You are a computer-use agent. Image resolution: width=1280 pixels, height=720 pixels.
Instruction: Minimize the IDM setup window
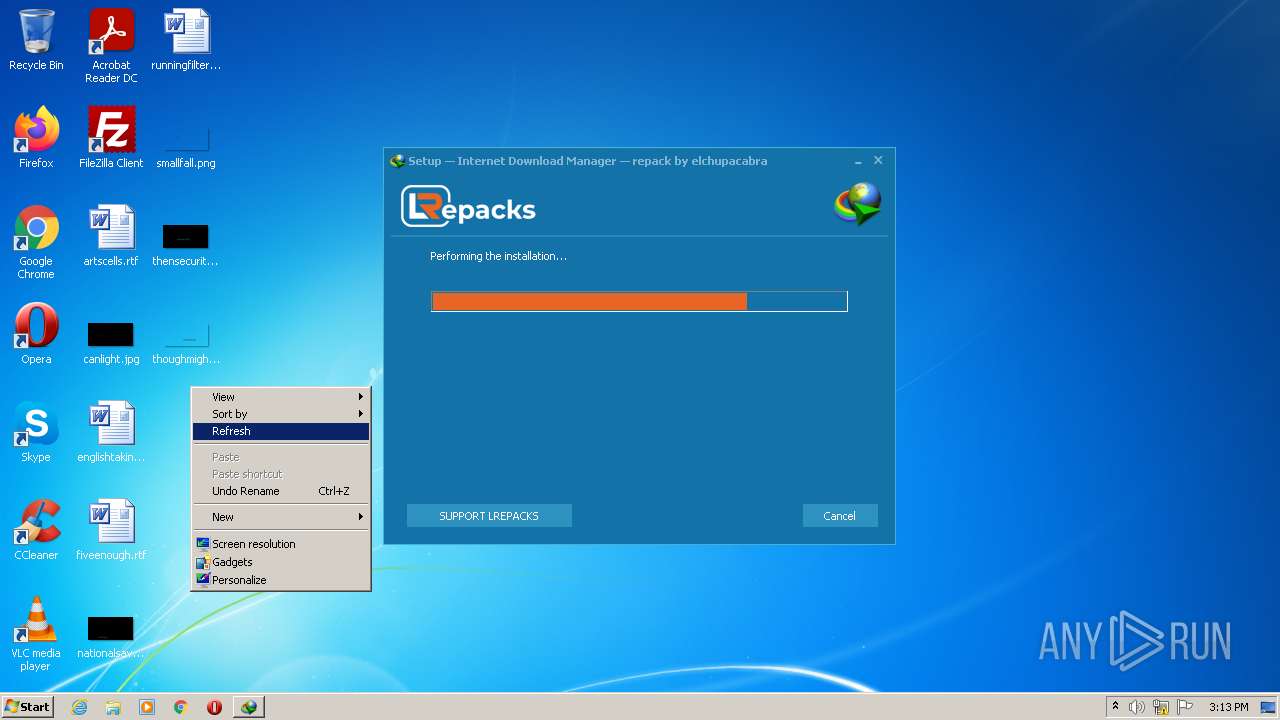point(858,161)
